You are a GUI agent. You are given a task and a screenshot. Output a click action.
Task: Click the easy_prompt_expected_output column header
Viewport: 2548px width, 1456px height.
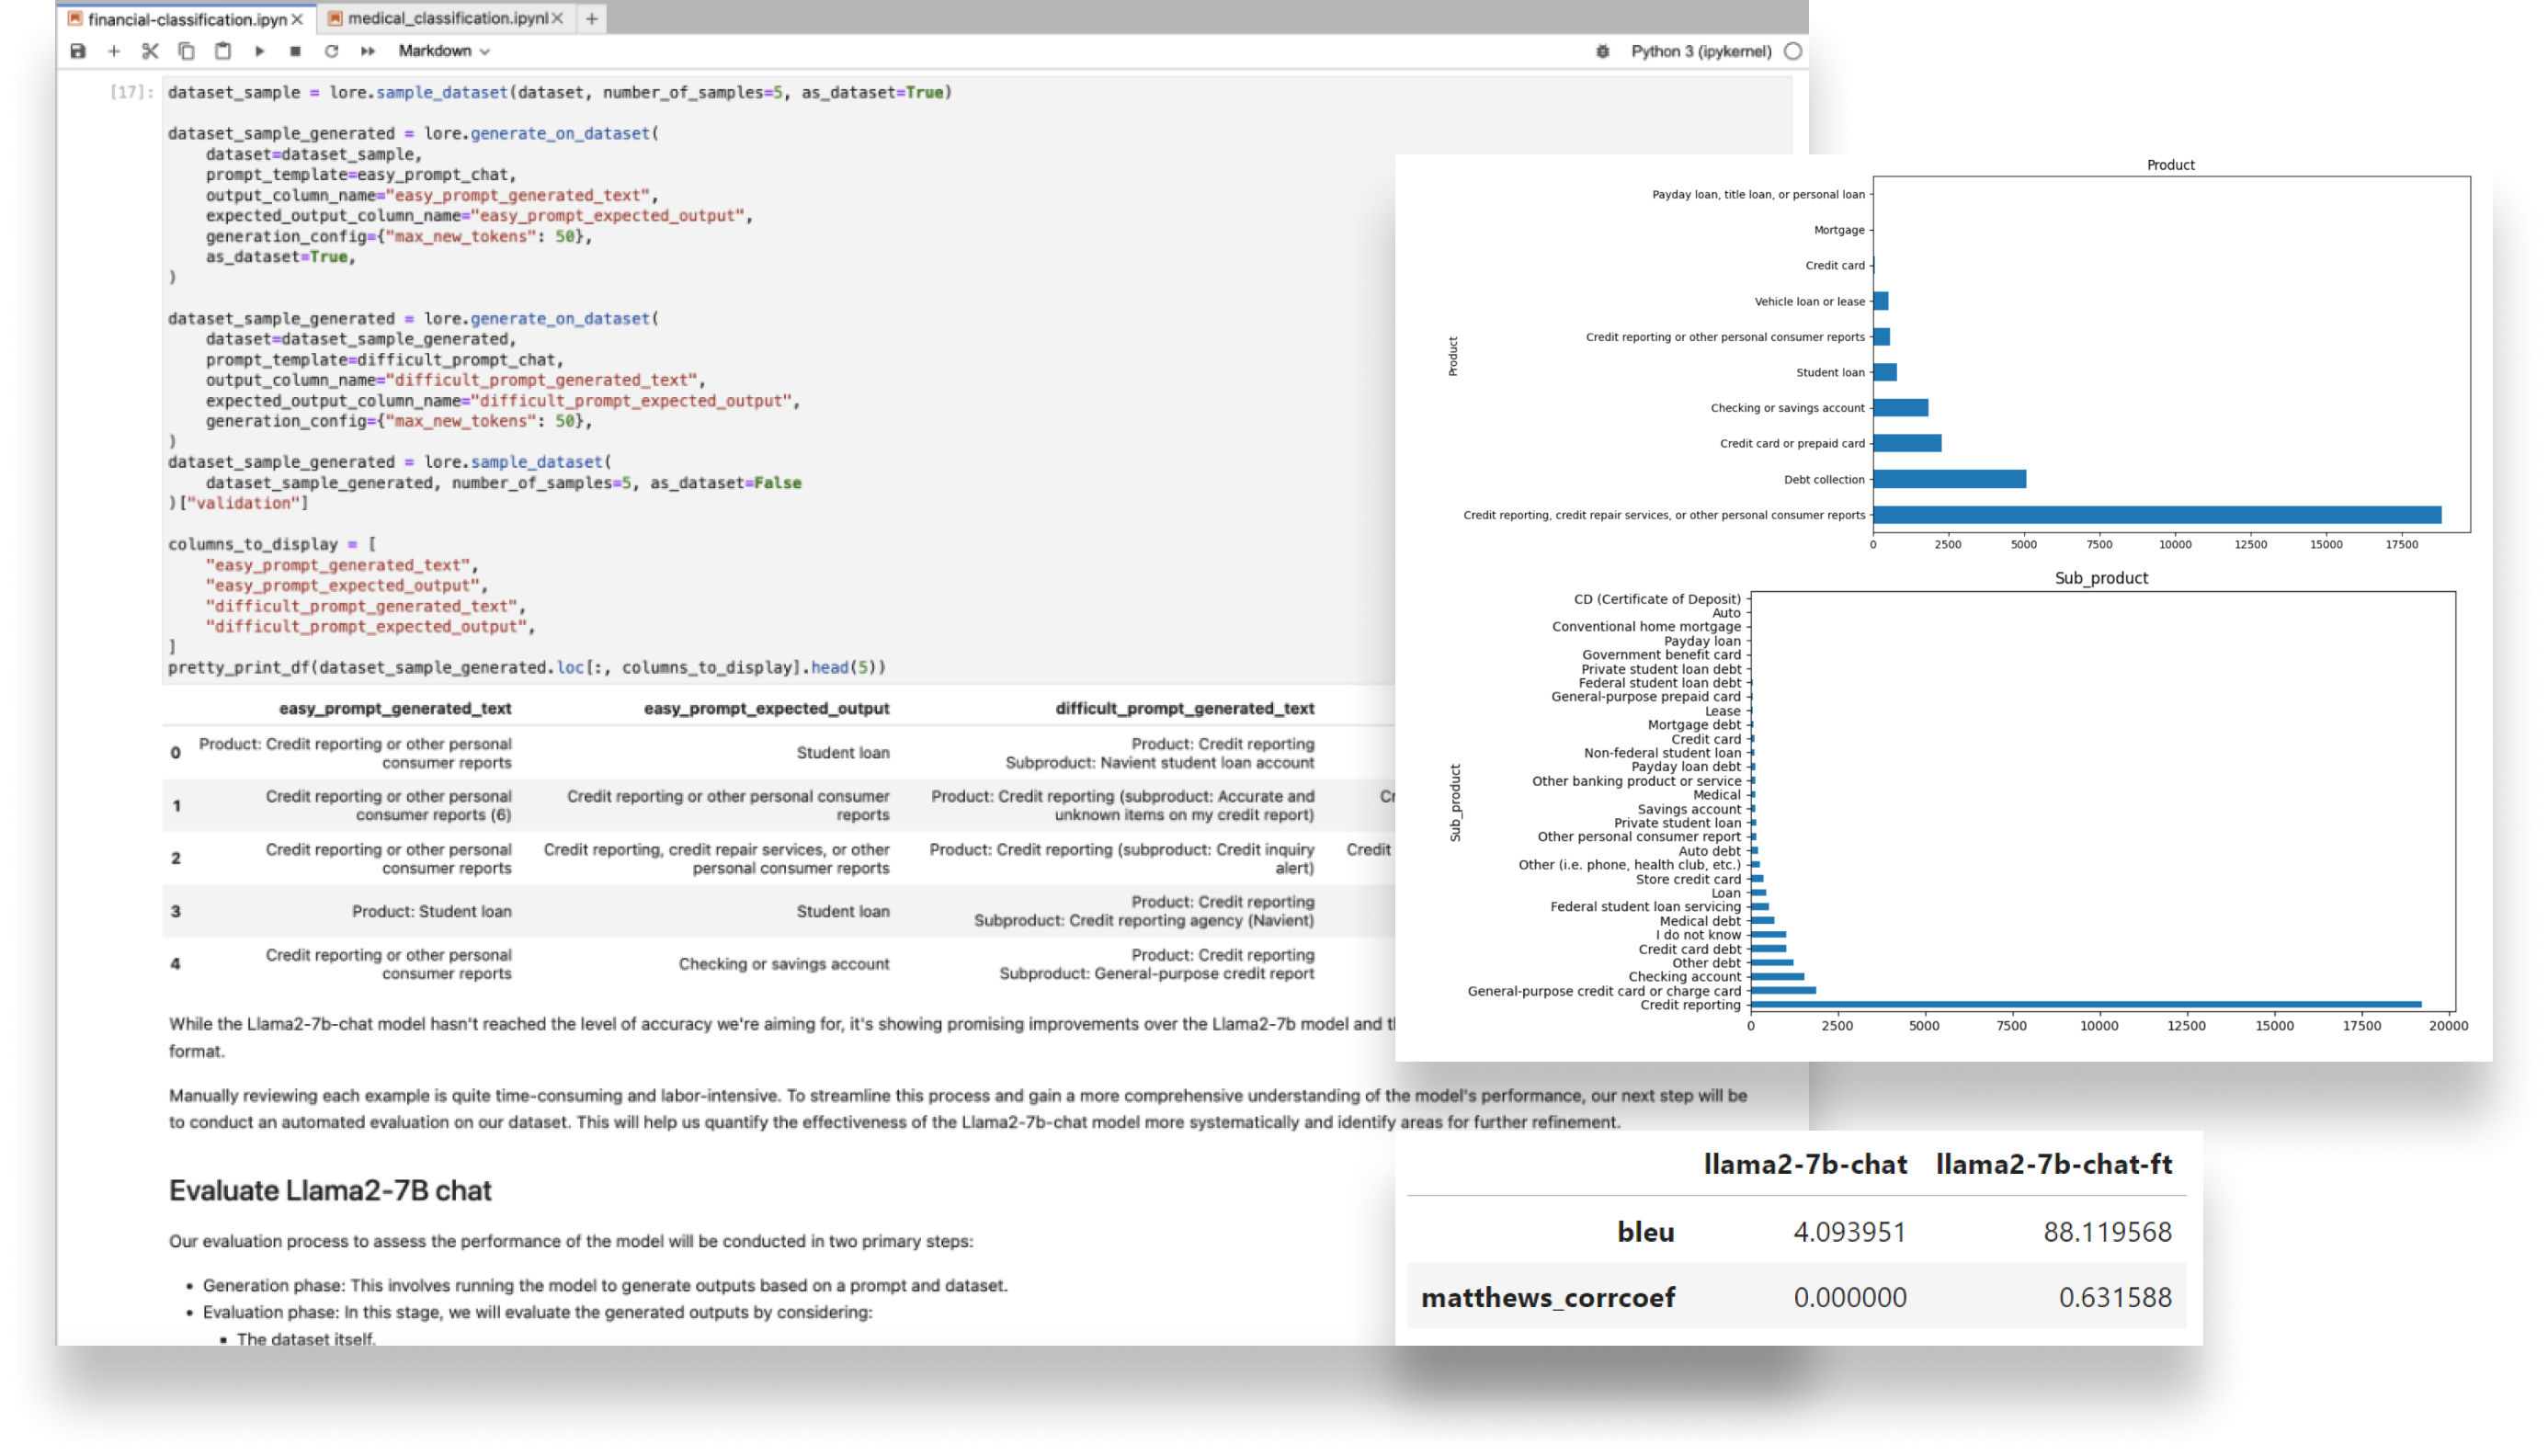point(766,708)
